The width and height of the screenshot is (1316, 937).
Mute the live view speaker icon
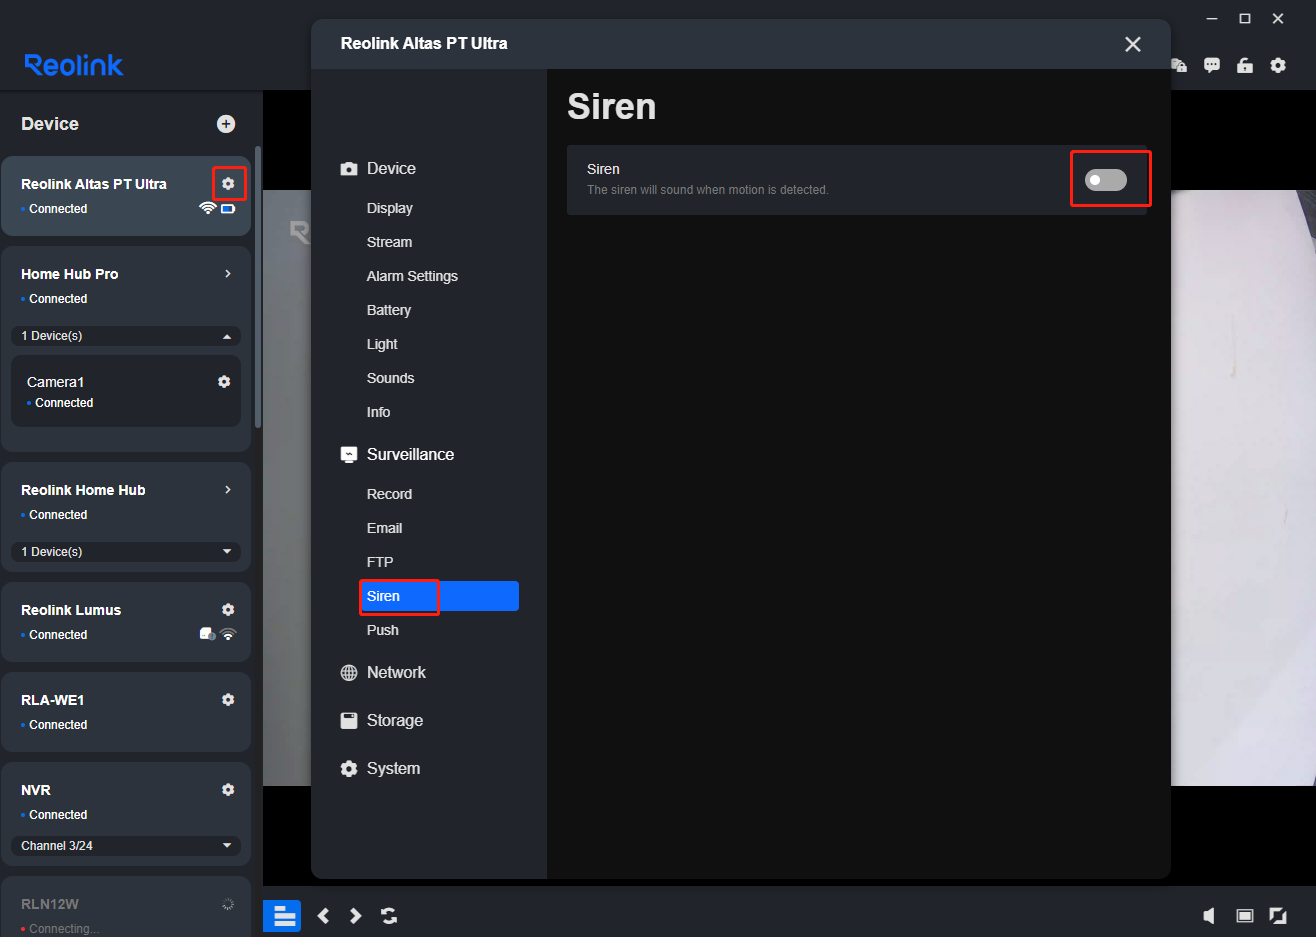tap(1209, 916)
